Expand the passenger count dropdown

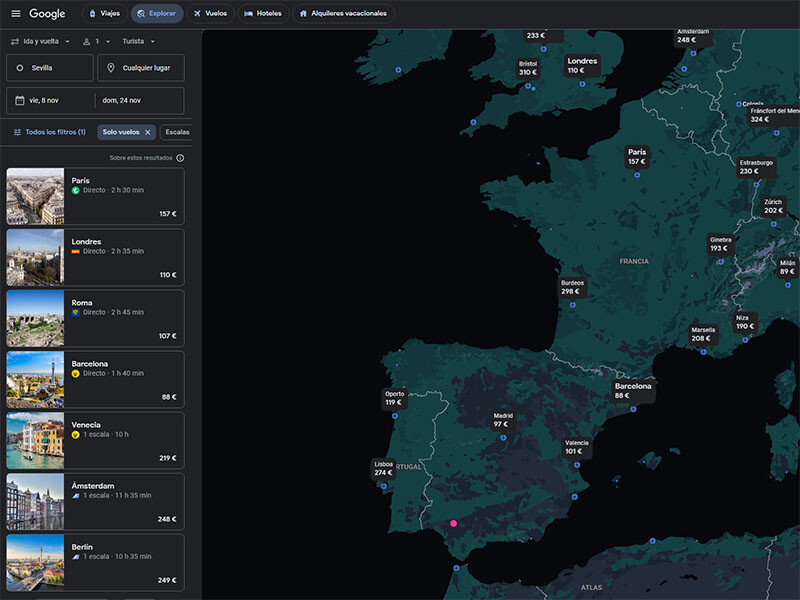(x=96, y=41)
